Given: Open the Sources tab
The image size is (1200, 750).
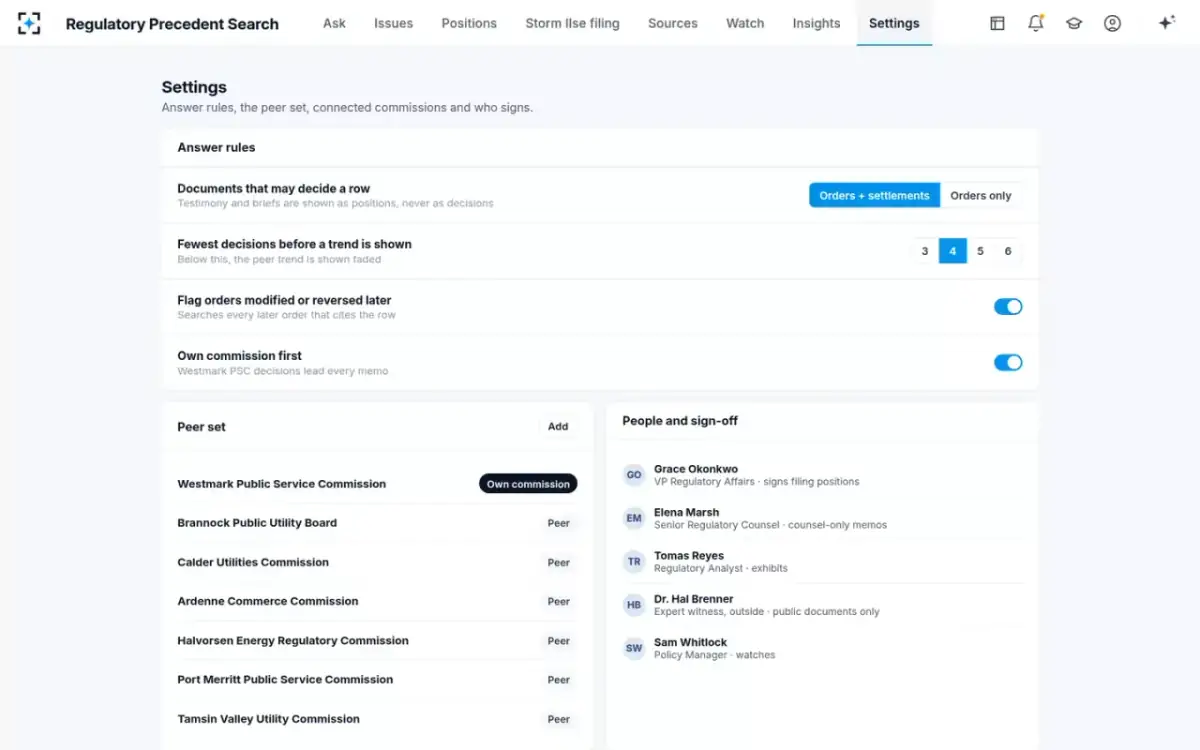Looking at the screenshot, I should tap(673, 23).
